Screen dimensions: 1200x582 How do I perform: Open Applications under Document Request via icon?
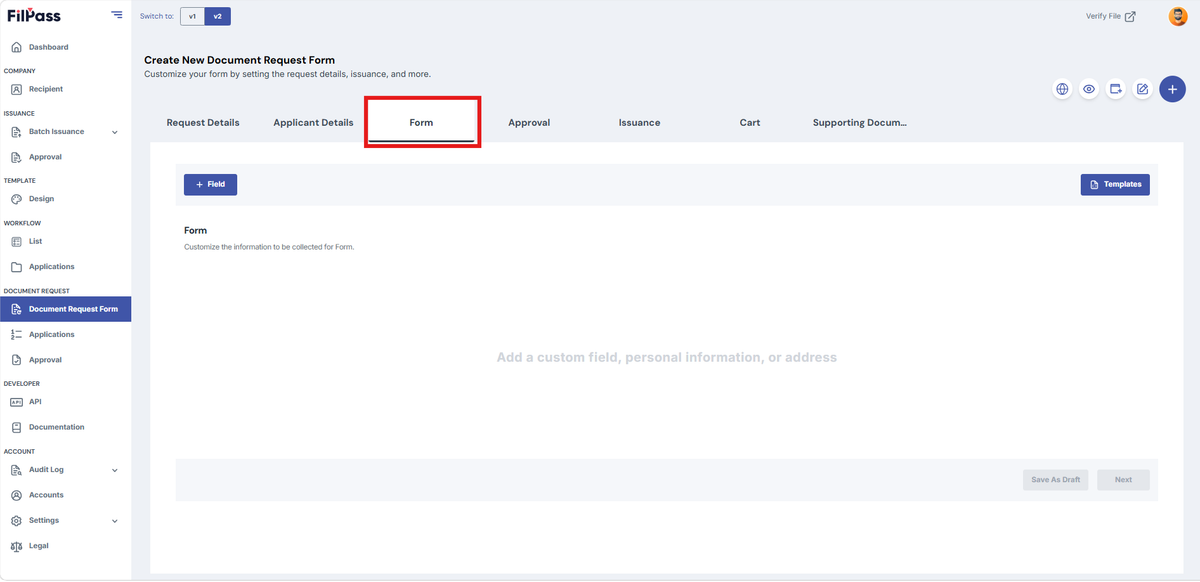(x=16, y=335)
